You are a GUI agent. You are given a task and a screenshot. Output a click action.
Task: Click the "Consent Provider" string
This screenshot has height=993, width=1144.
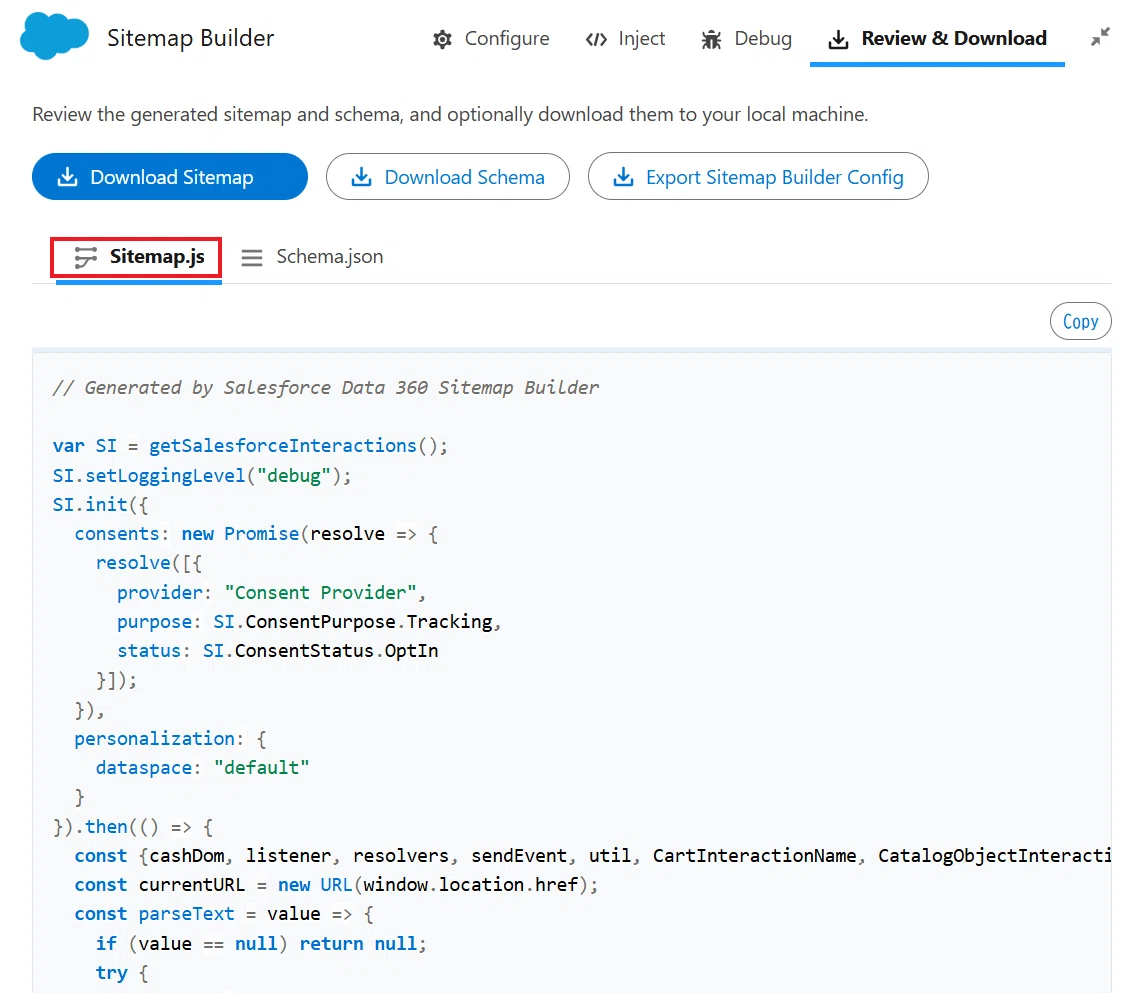[x=320, y=592]
